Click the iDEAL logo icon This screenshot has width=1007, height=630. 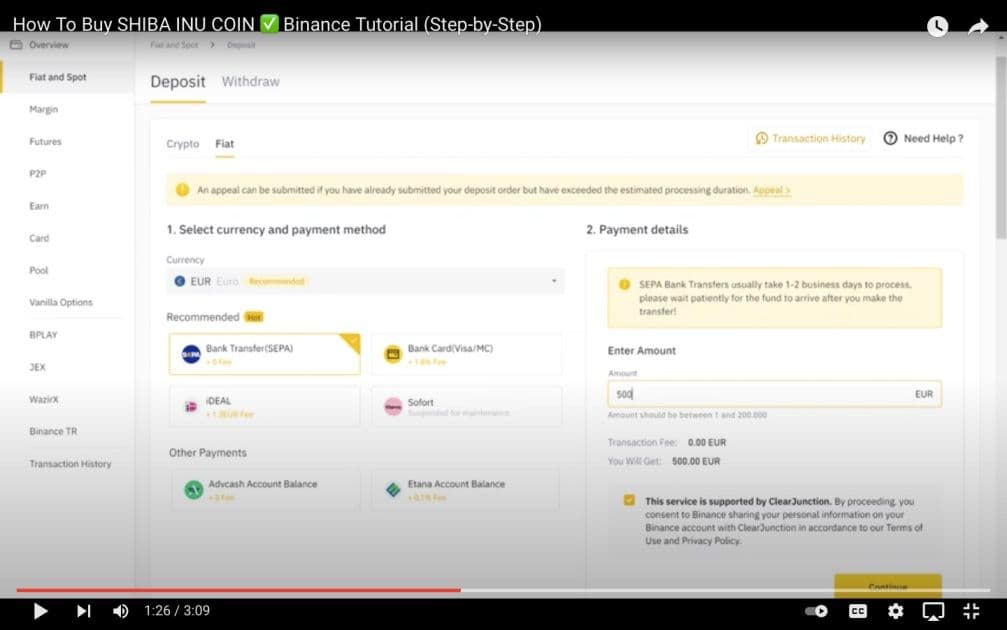coord(191,406)
